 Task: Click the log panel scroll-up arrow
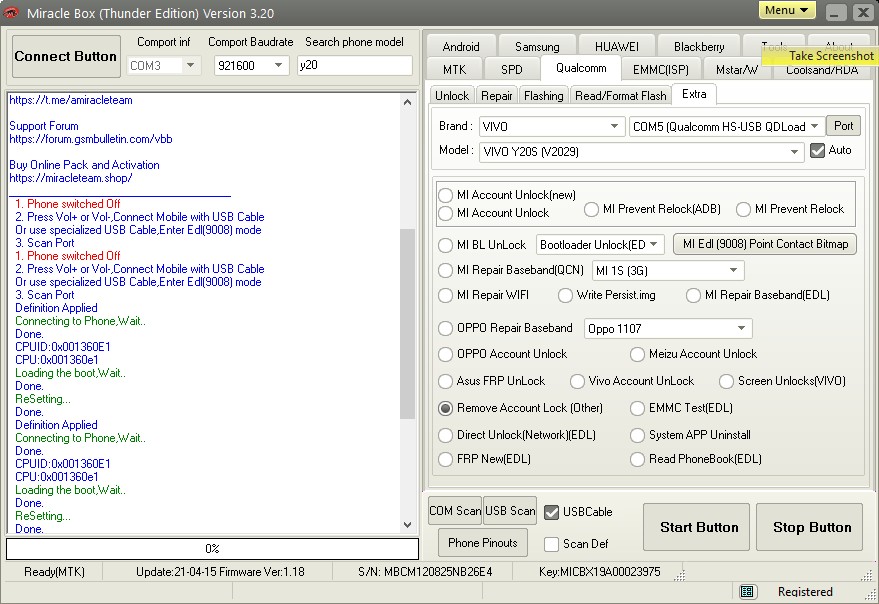point(408,102)
